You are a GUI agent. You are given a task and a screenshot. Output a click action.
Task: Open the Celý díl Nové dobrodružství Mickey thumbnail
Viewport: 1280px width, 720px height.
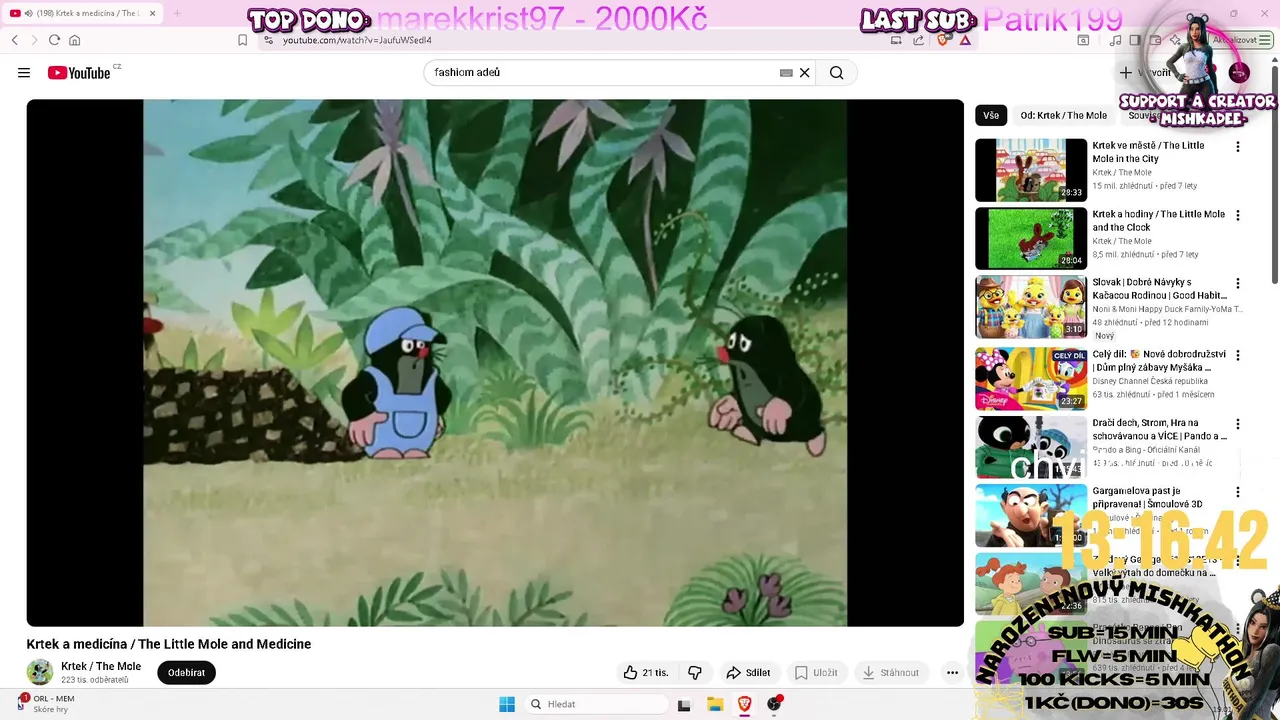tap(1031, 379)
